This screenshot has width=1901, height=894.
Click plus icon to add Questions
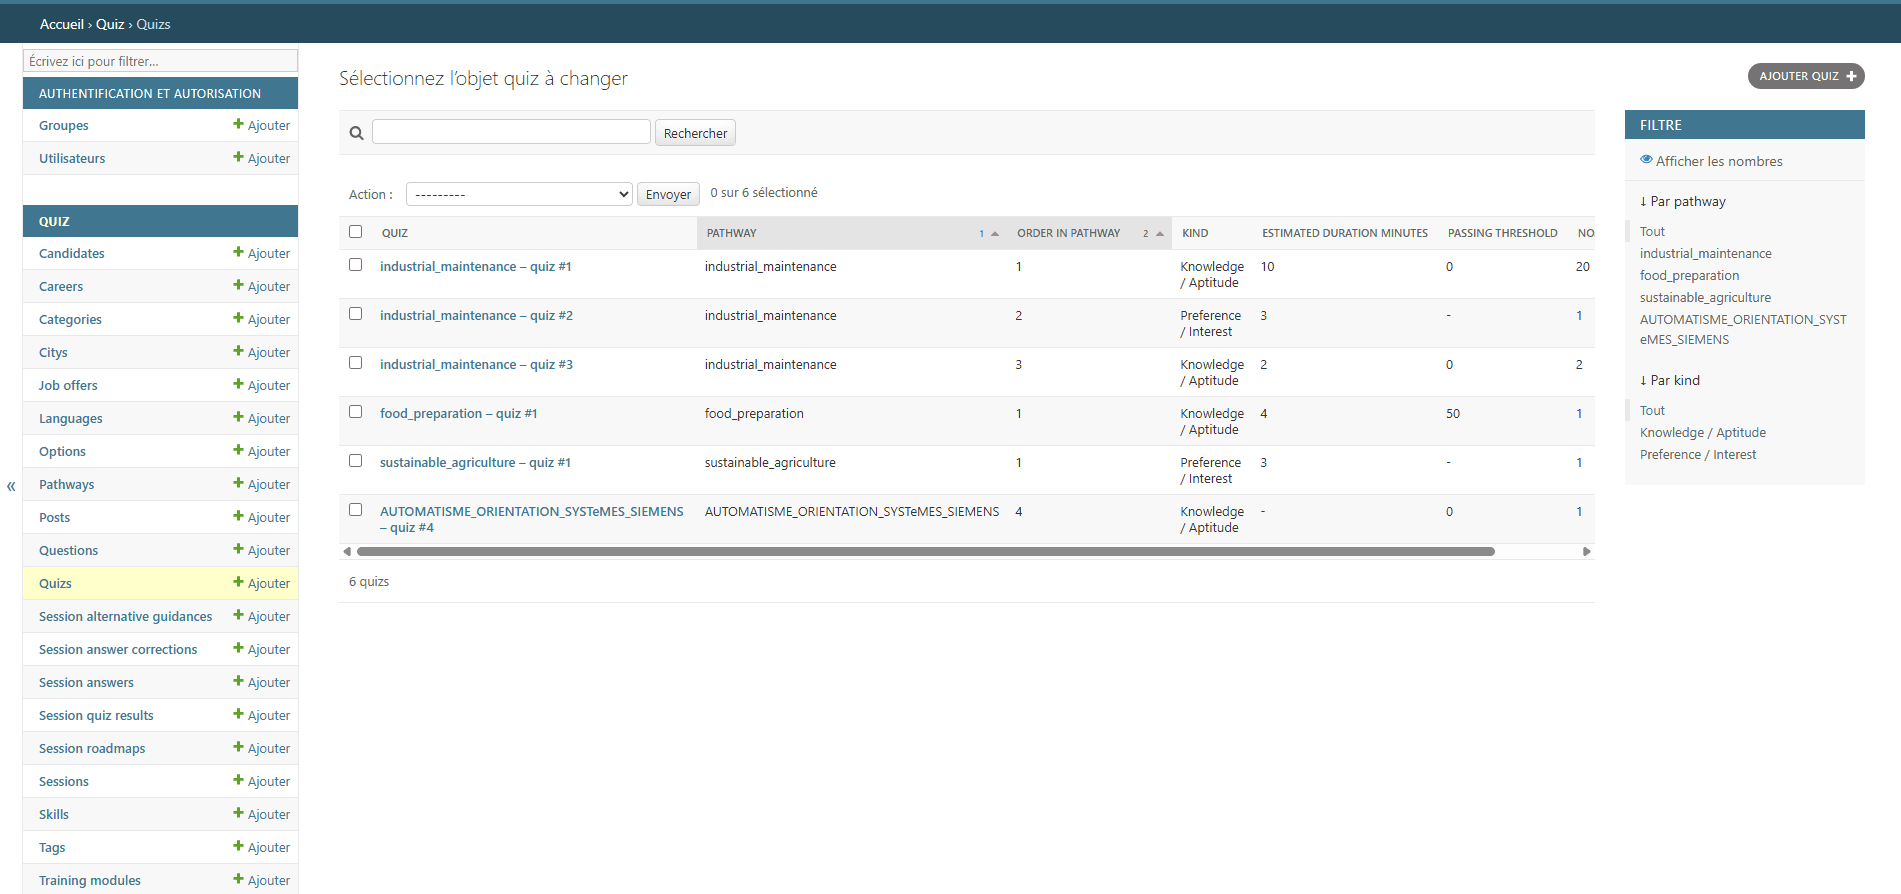238,549
